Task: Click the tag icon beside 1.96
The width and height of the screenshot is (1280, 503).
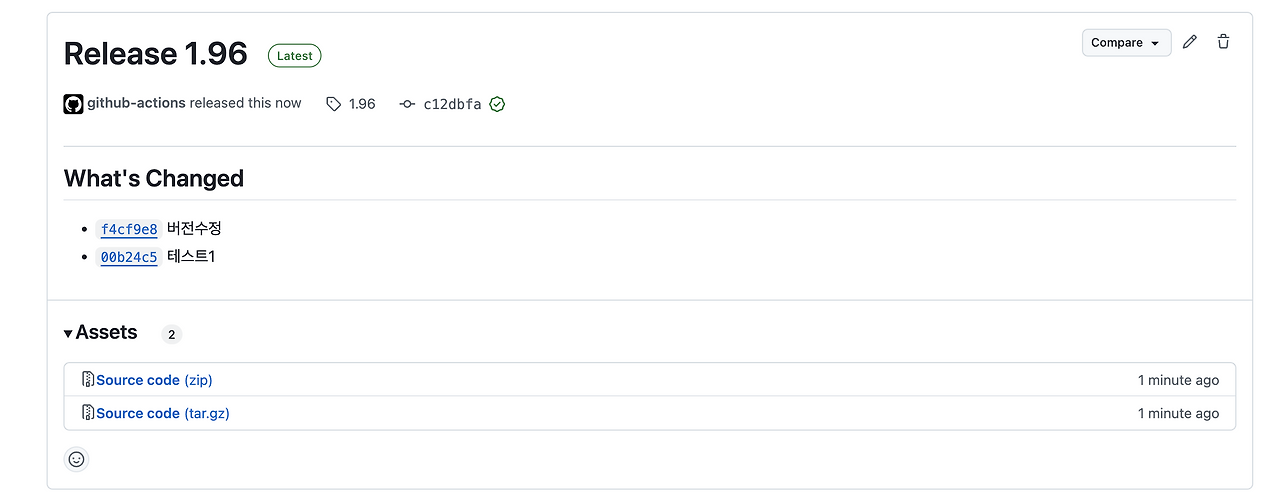Action: point(334,104)
